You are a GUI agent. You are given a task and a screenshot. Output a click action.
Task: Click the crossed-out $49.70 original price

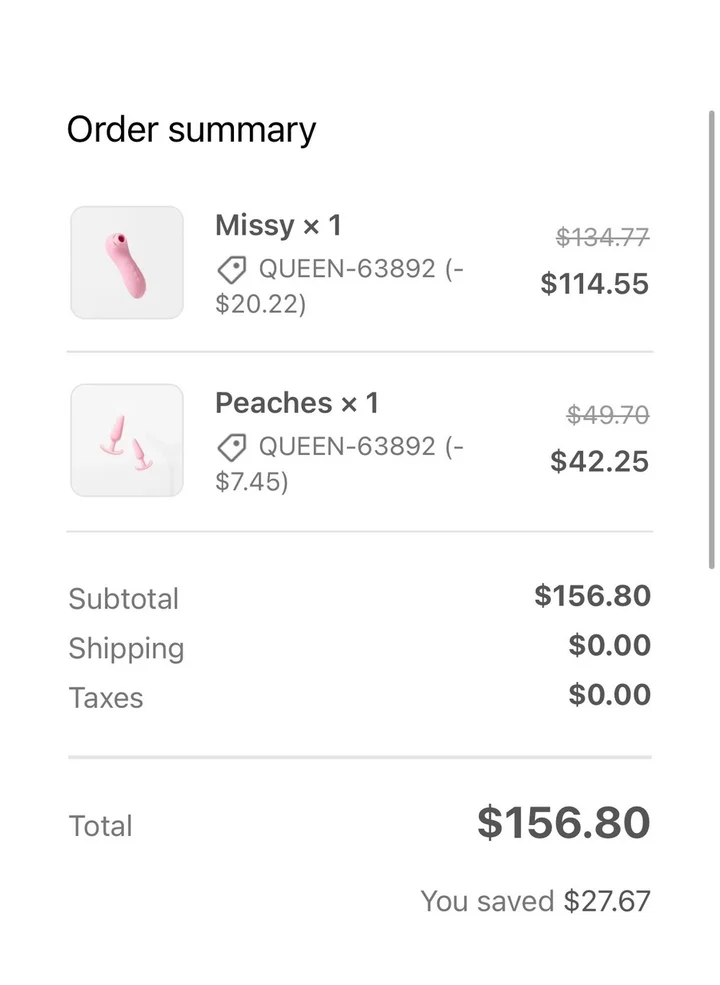608,414
